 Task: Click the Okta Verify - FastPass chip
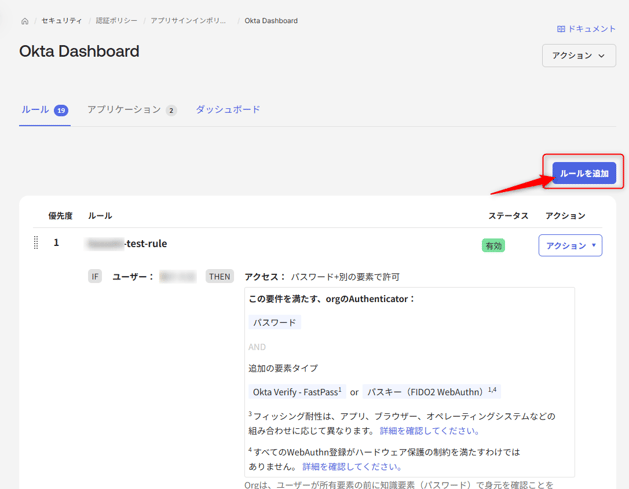point(297,392)
